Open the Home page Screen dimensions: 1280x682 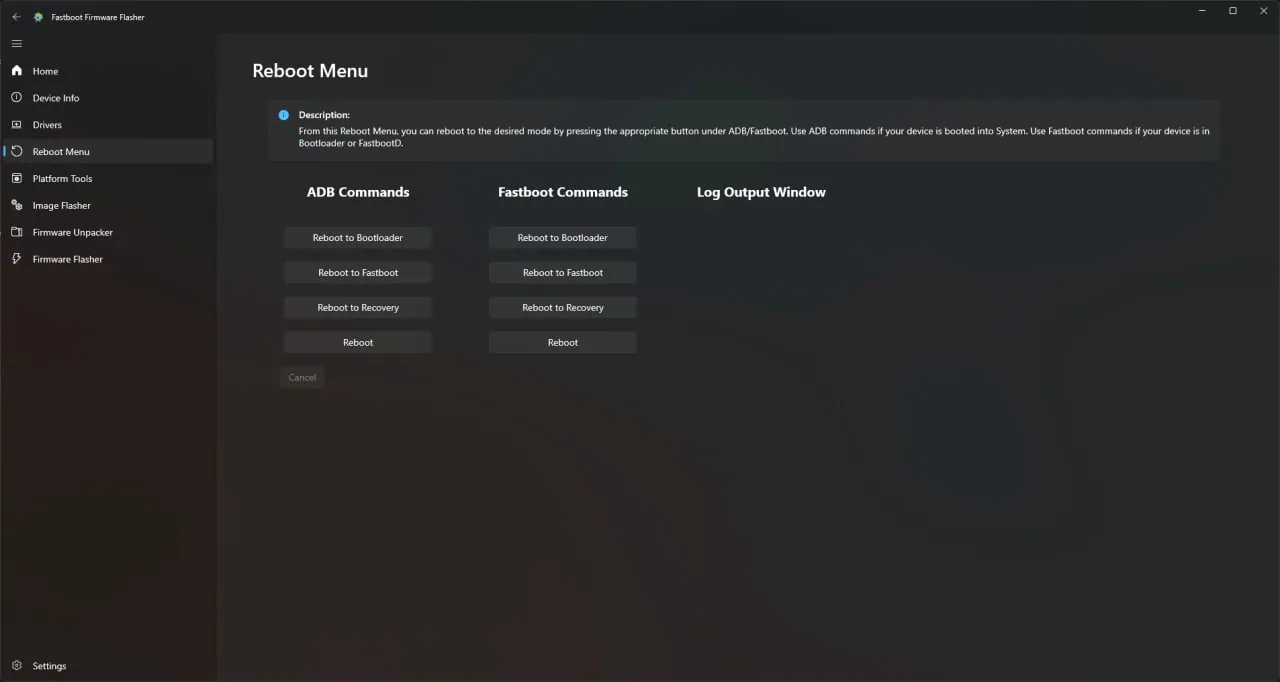click(108, 71)
